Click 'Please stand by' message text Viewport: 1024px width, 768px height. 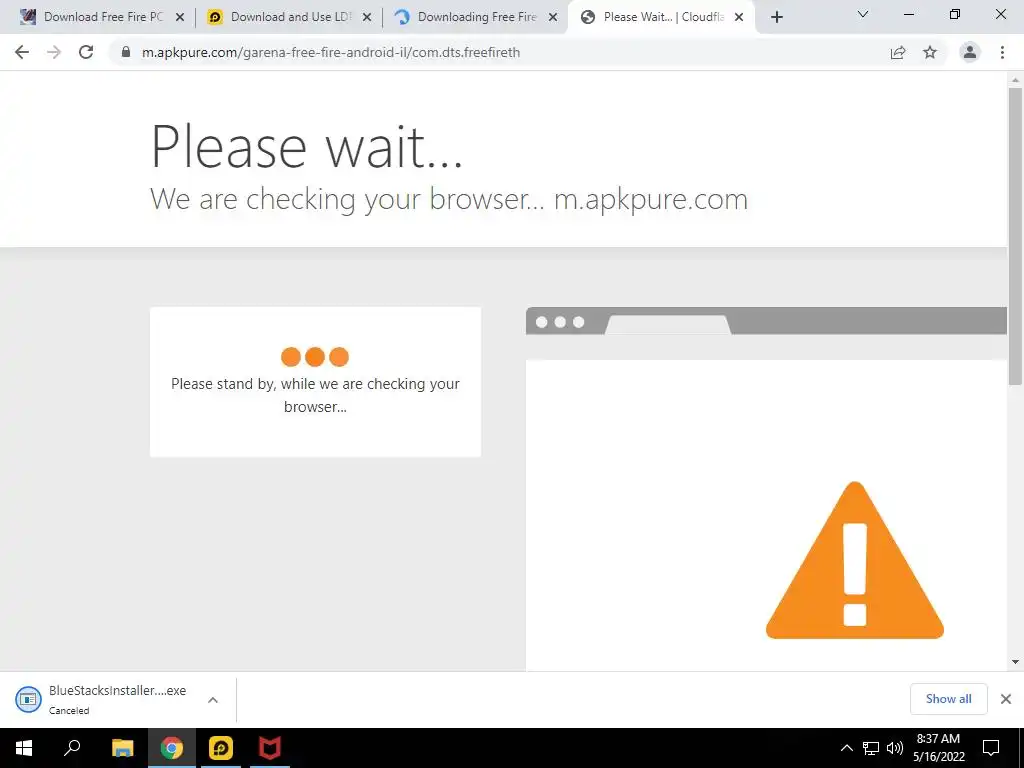point(315,394)
